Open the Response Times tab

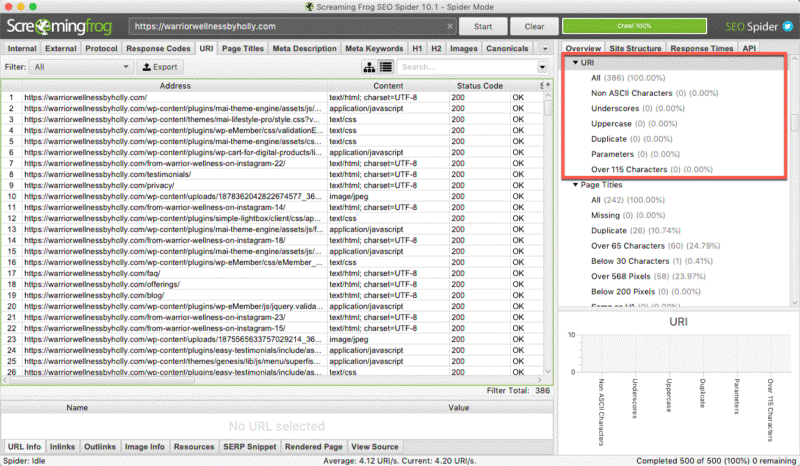[x=702, y=48]
